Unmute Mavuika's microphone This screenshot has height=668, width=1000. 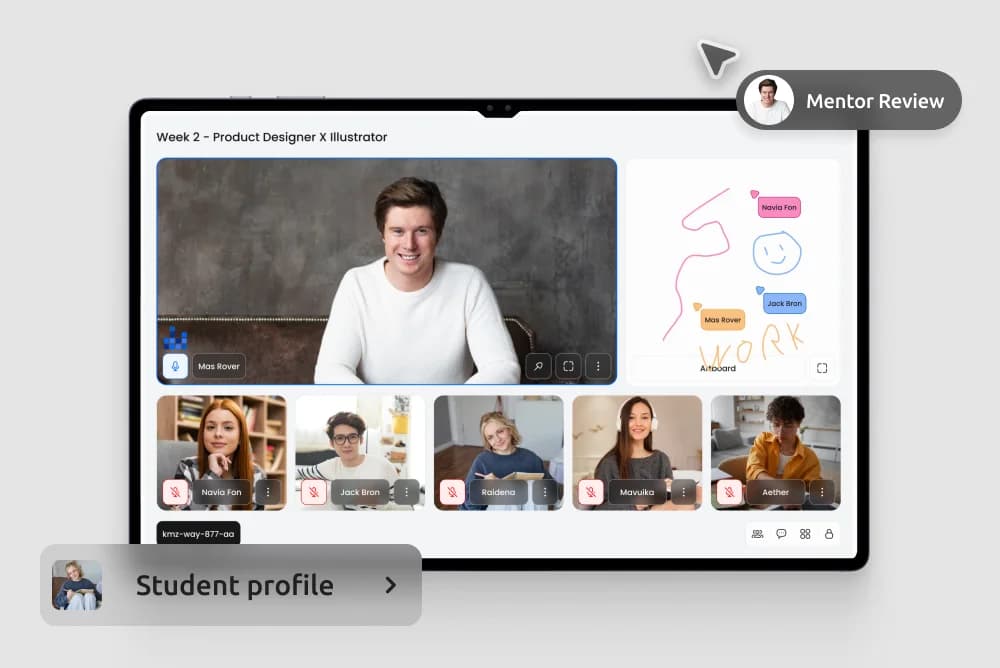point(591,492)
